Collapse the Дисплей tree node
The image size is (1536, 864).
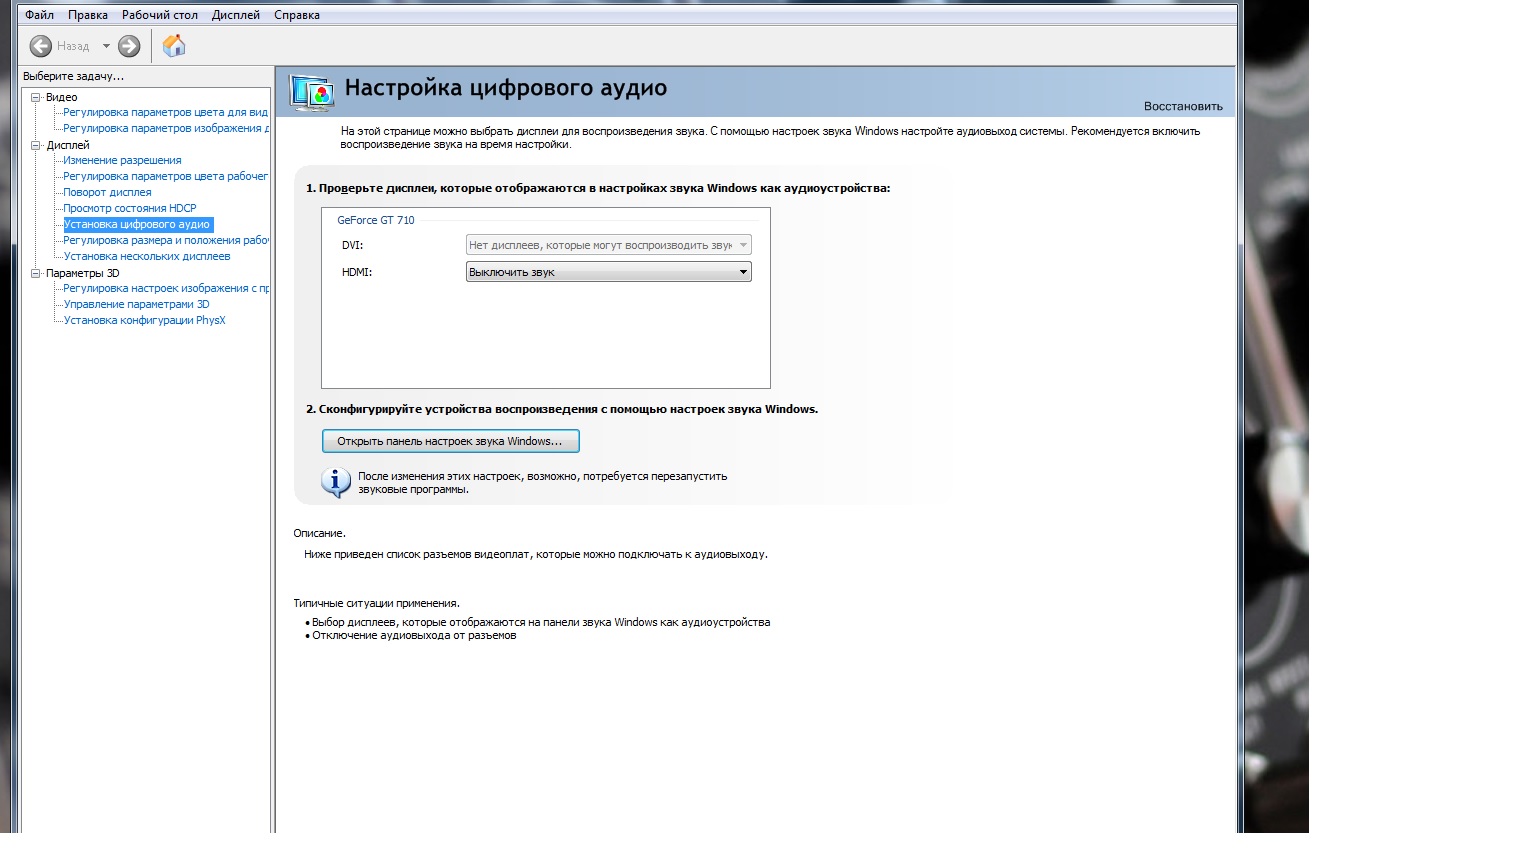pyautogui.click(x=36, y=145)
